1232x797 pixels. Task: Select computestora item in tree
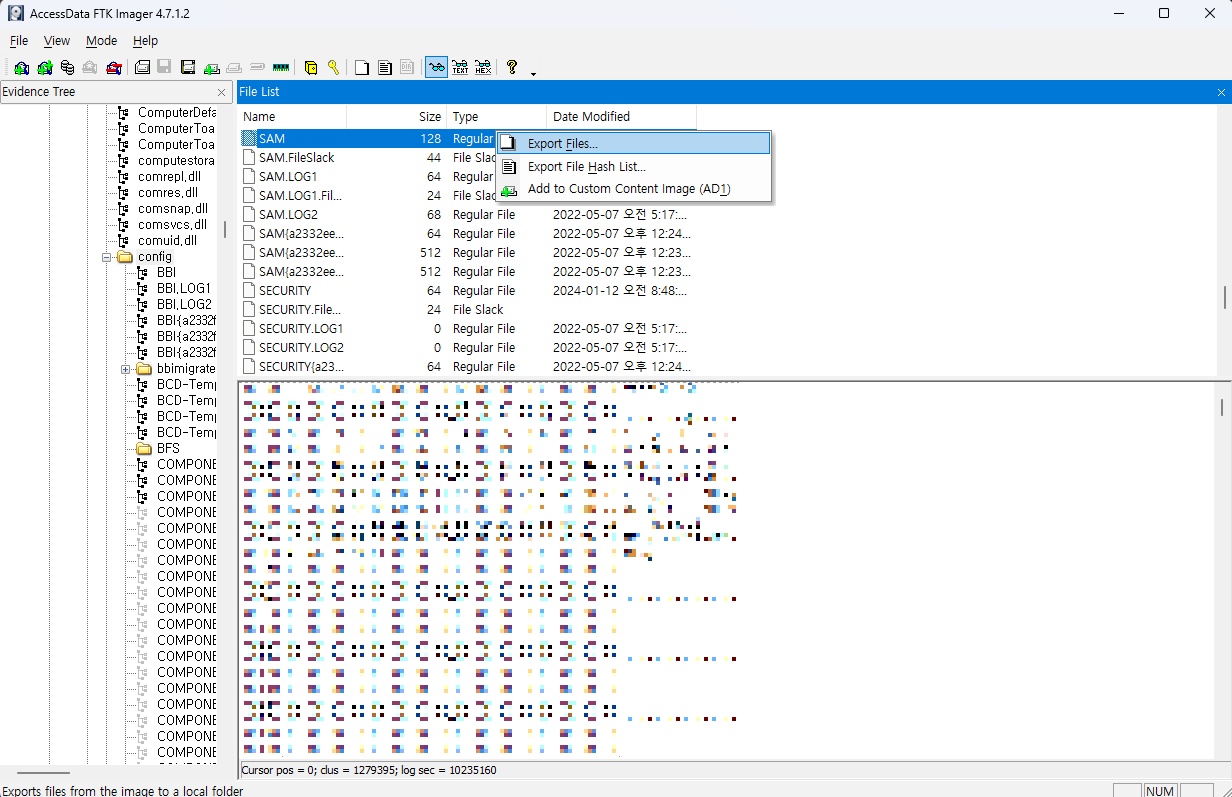[x=176, y=160]
